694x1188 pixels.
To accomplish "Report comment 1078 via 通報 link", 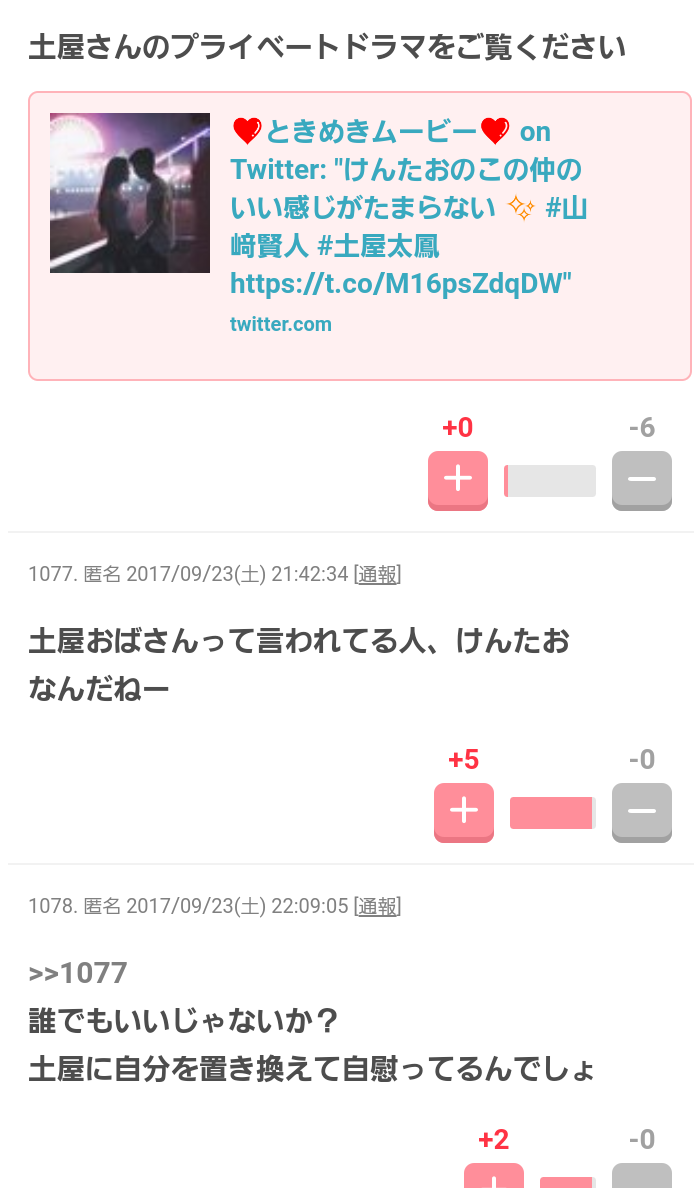I will tap(377, 906).
